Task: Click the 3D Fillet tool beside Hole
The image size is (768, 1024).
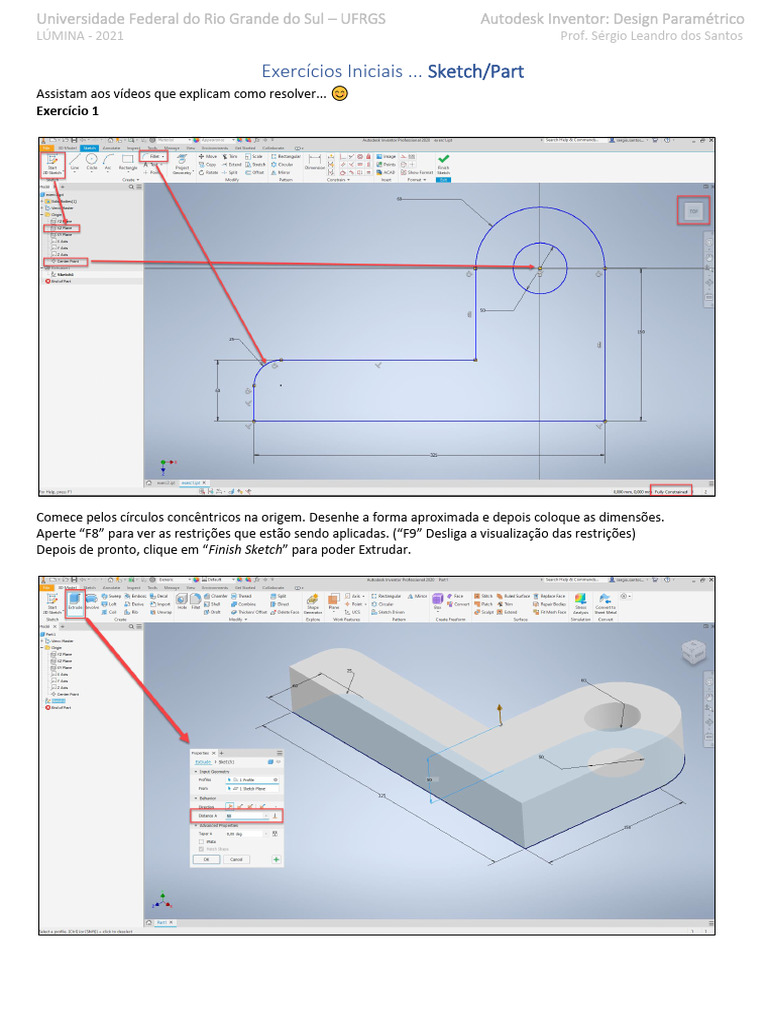Action: click(x=195, y=601)
